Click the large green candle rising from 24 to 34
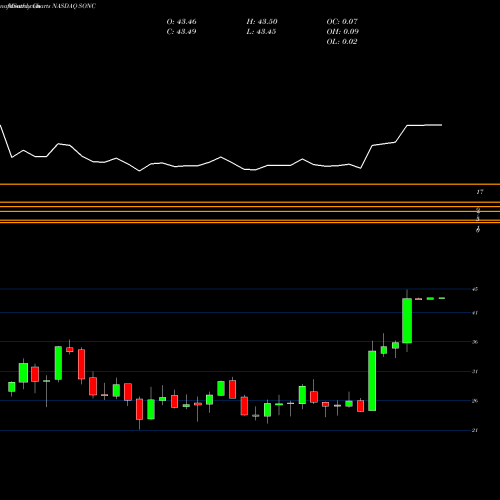 coord(372,381)
